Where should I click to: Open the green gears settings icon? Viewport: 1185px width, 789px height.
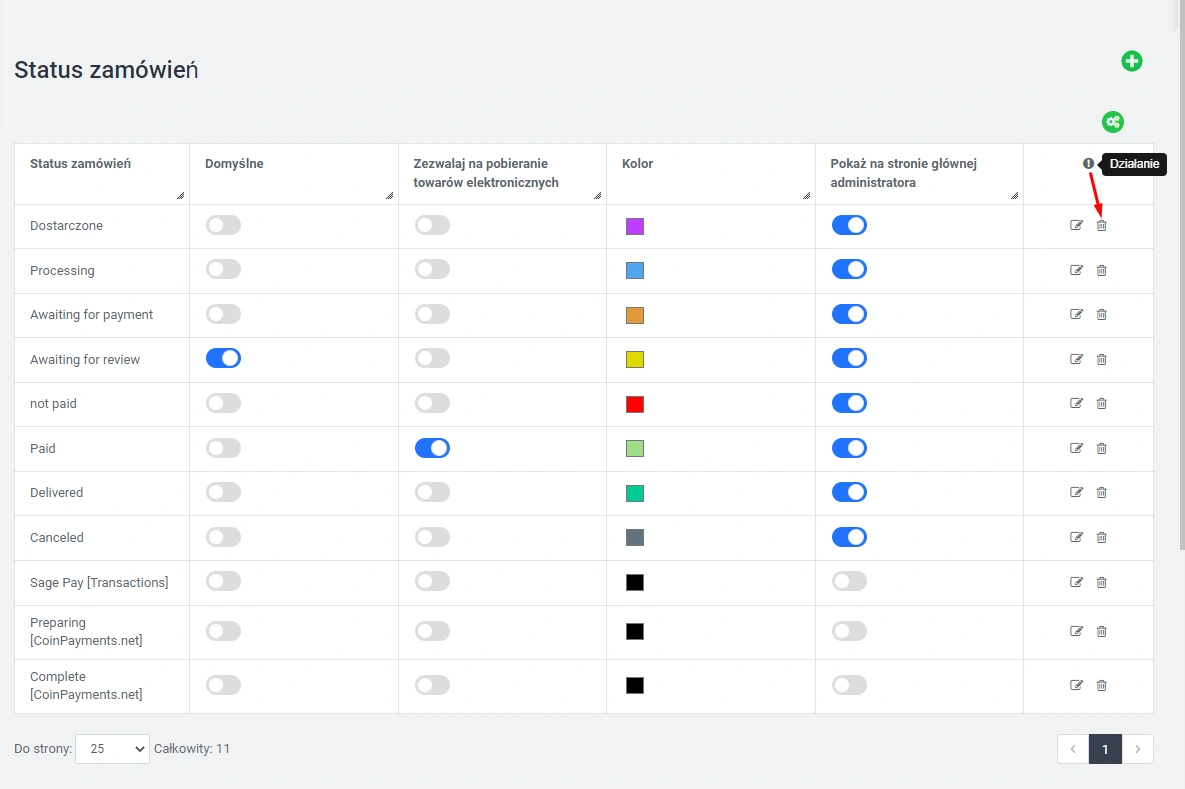click(1113, 122)
